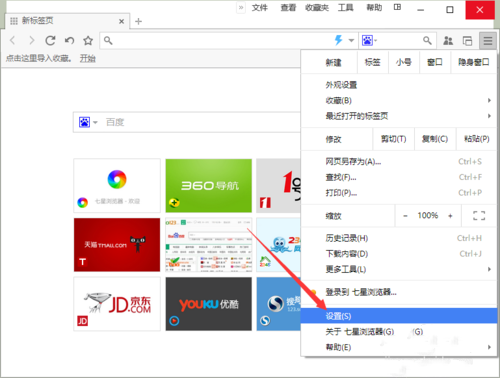Image resolution: width=500 pixels, height=378 pixels.
Task: Select 窗口 under 新建 in menu
Action: [435, 62]
